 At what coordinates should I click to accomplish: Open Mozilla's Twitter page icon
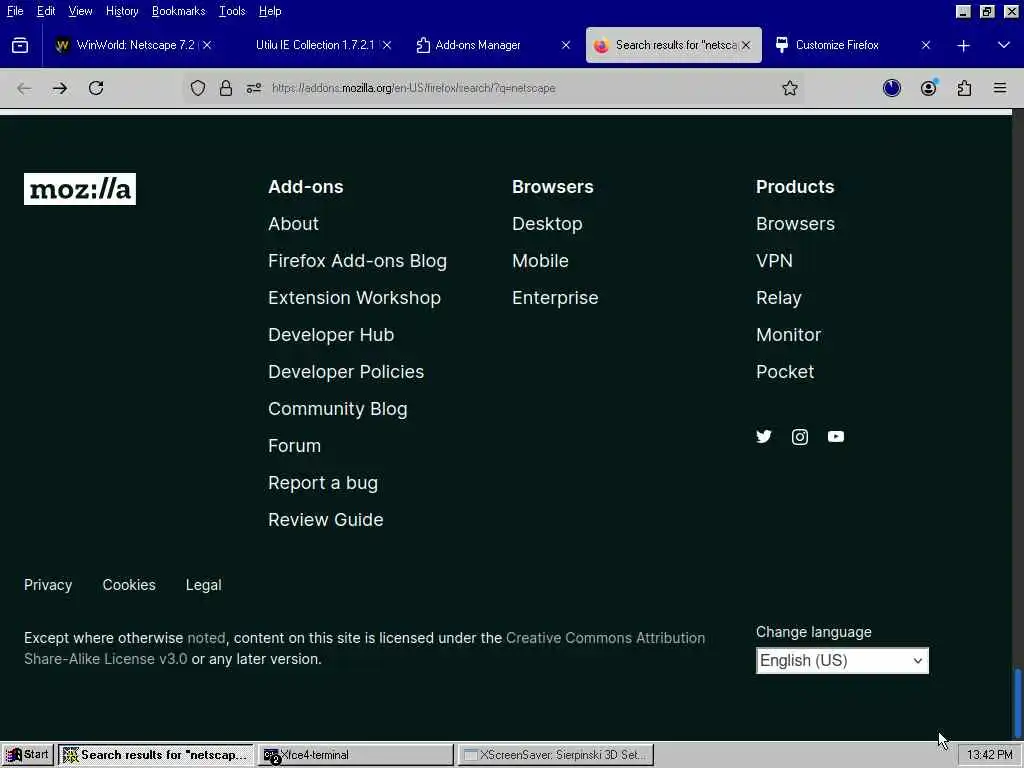click(x=763, y=436)
